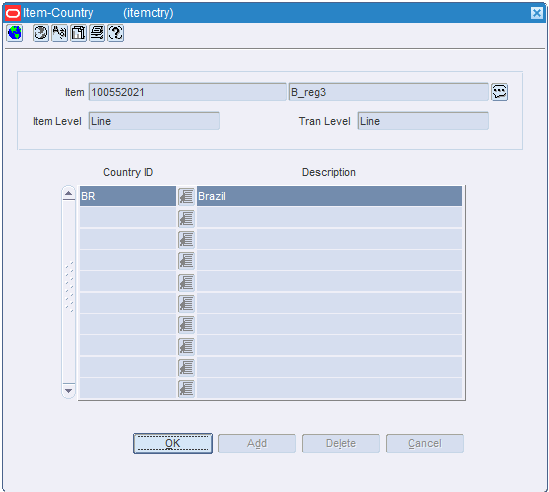Open list-of-values icon in ninth table row
The width and height of the screenshot is (549, 492).
coord(186,367)
